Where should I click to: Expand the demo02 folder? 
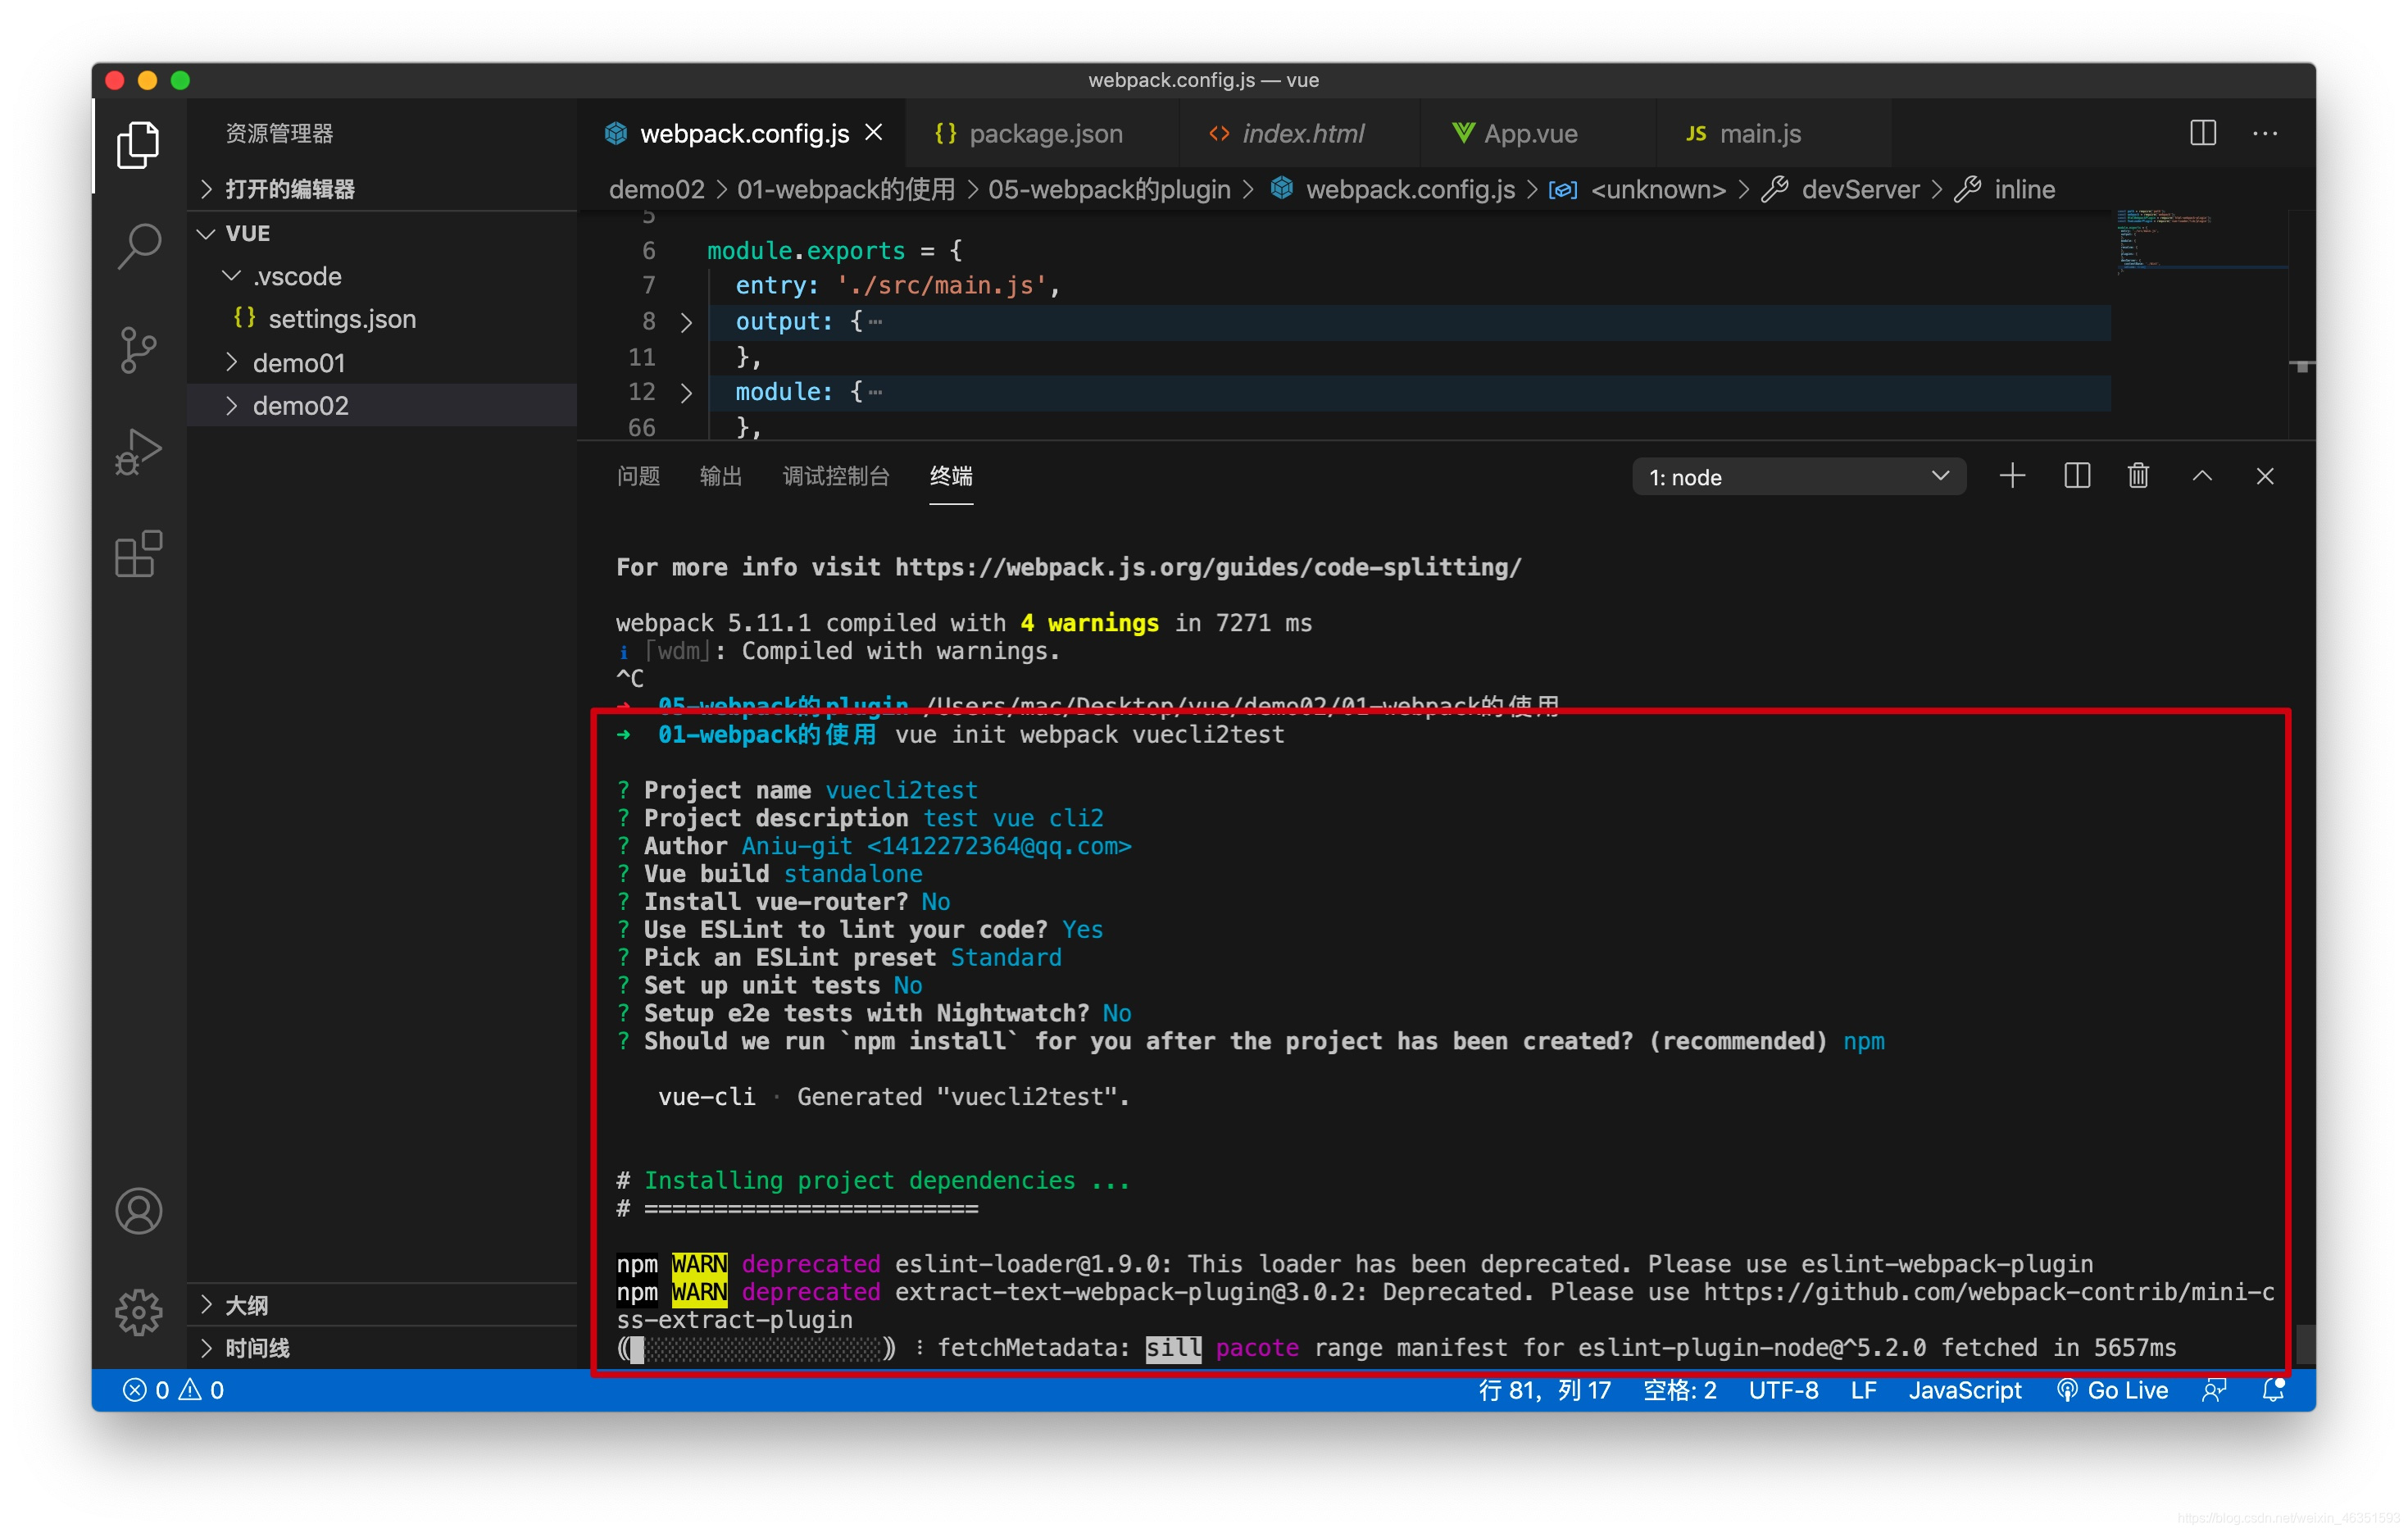tap(382, 406)
